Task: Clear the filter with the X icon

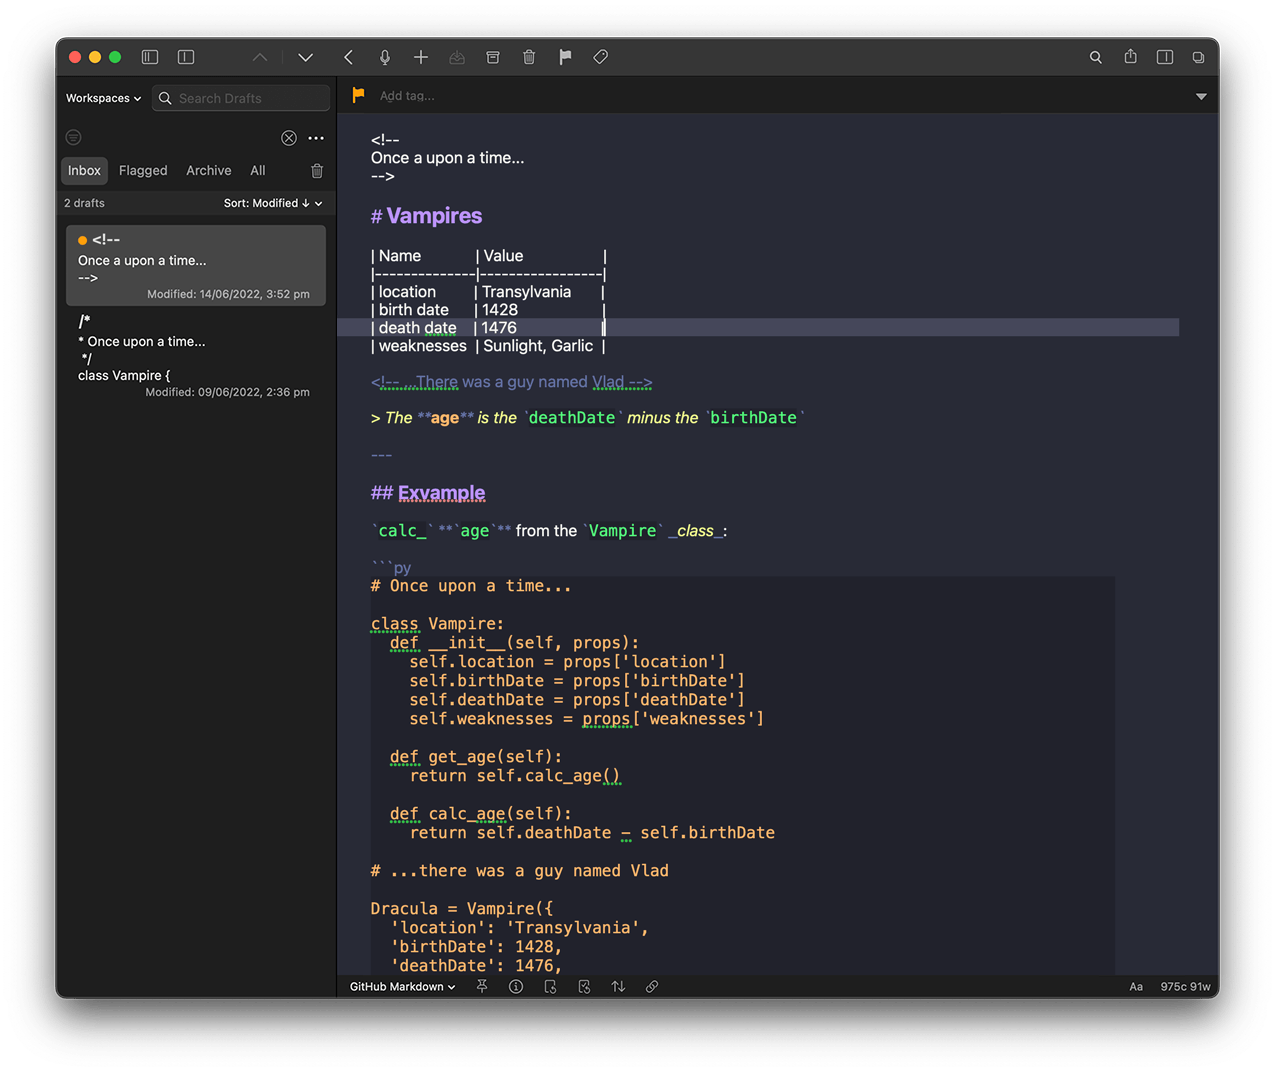Action: (289, 137)
